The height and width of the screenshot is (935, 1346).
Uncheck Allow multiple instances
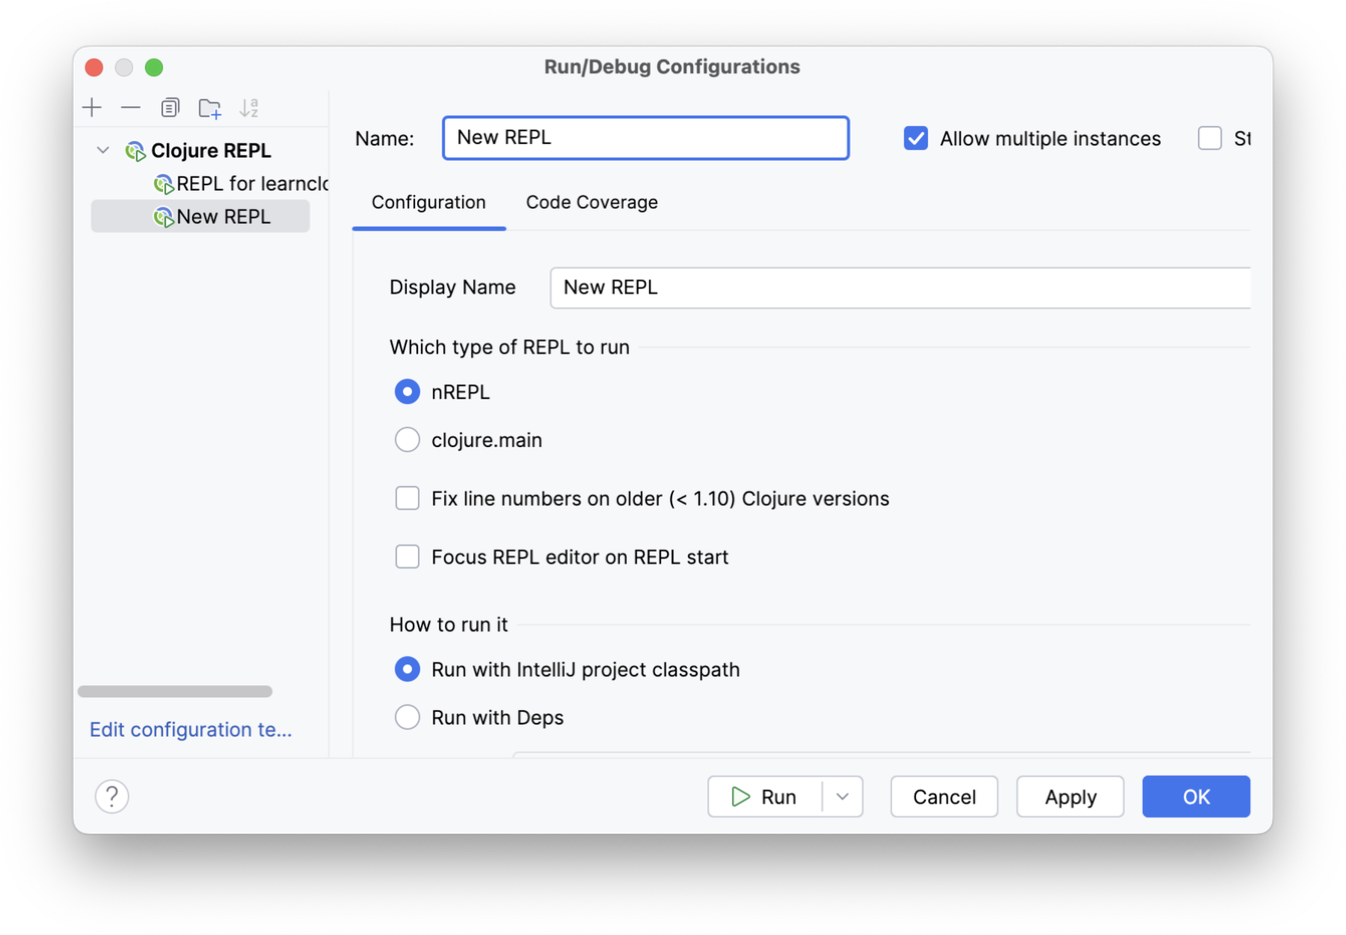pos(916,138)
